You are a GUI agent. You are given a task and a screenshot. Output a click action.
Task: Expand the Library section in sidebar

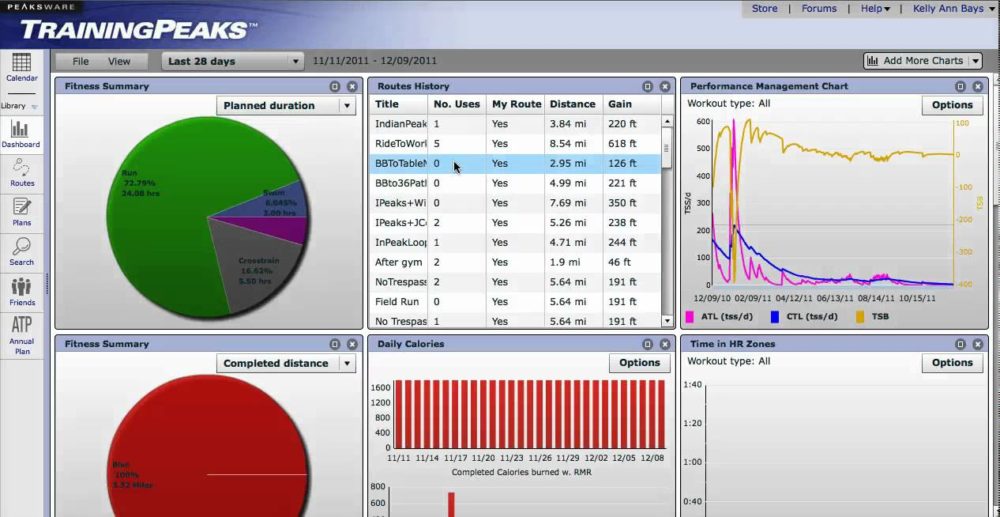(x=20, y=105)
